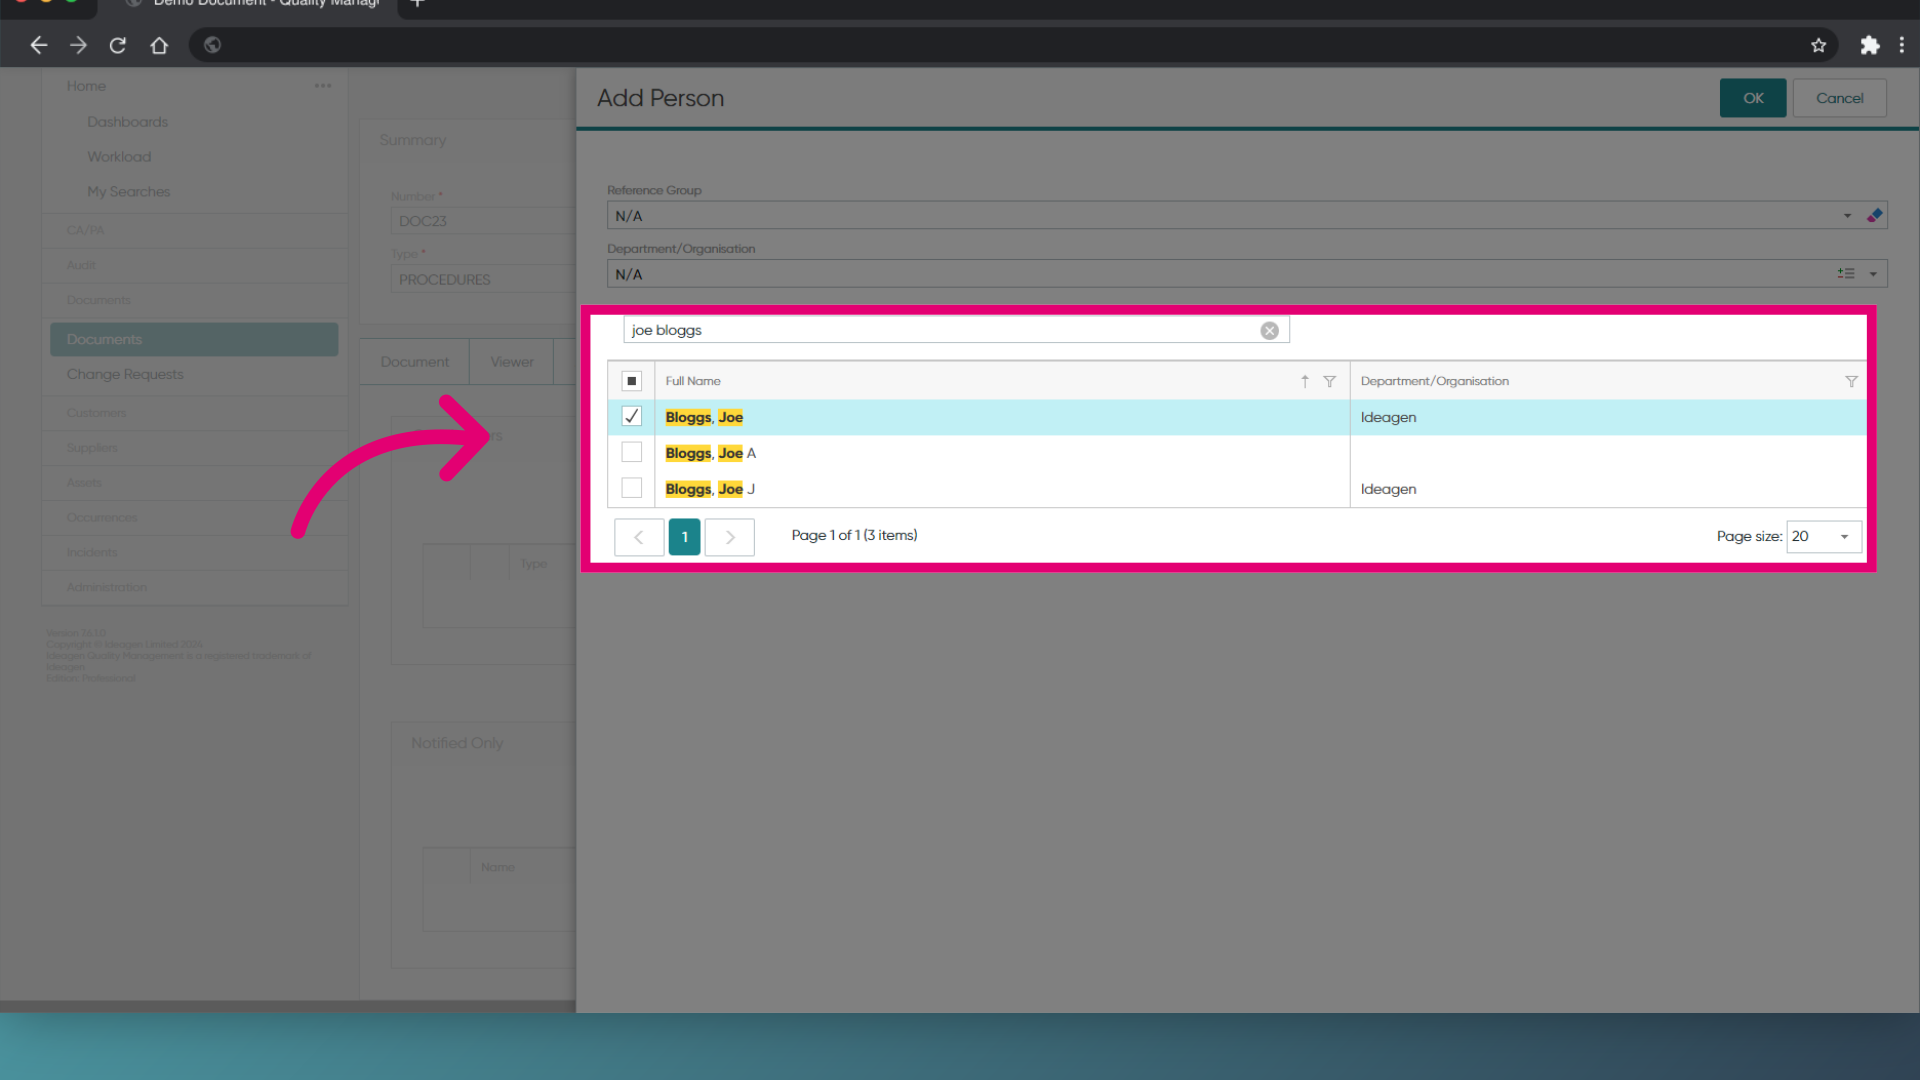The image size is (1920, 1080).
Task: Open My Searches in the sidebar
Action: [x=128, y=192]
